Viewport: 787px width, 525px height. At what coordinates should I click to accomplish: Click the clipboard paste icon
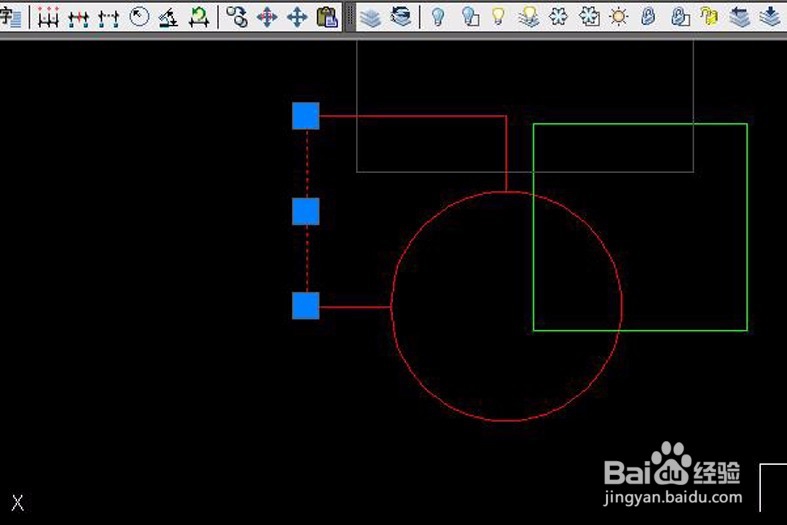click(327, 17)
